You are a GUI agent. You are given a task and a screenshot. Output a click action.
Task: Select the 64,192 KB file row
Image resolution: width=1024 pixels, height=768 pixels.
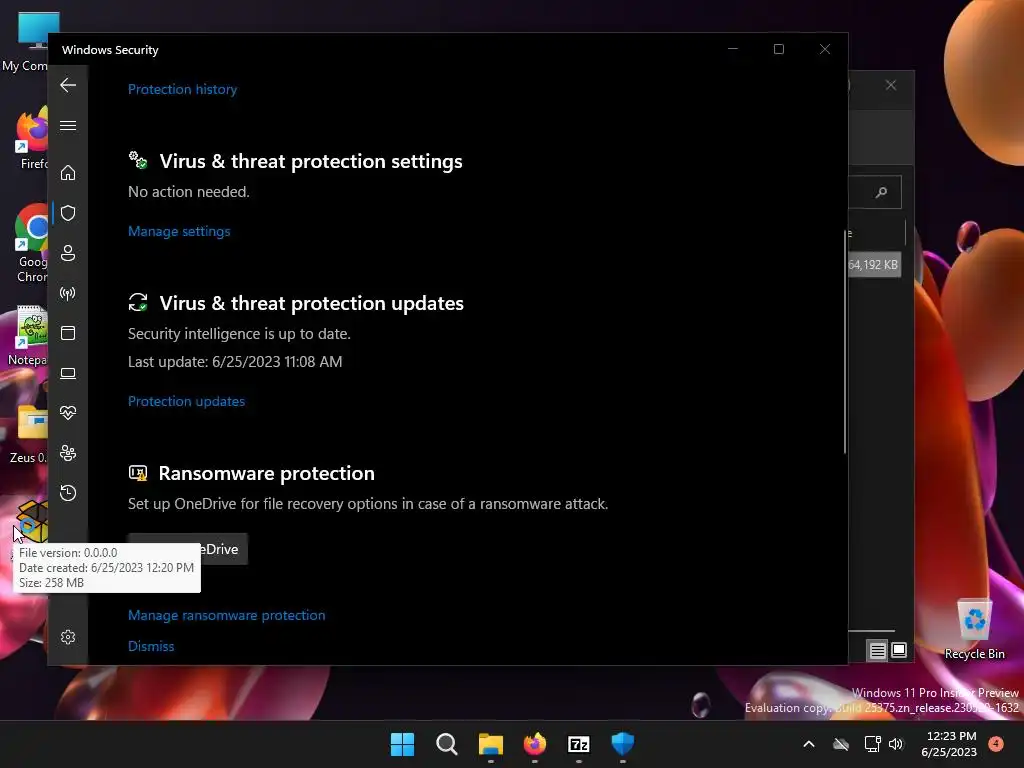pyautogui.click(x=874, y=265)
